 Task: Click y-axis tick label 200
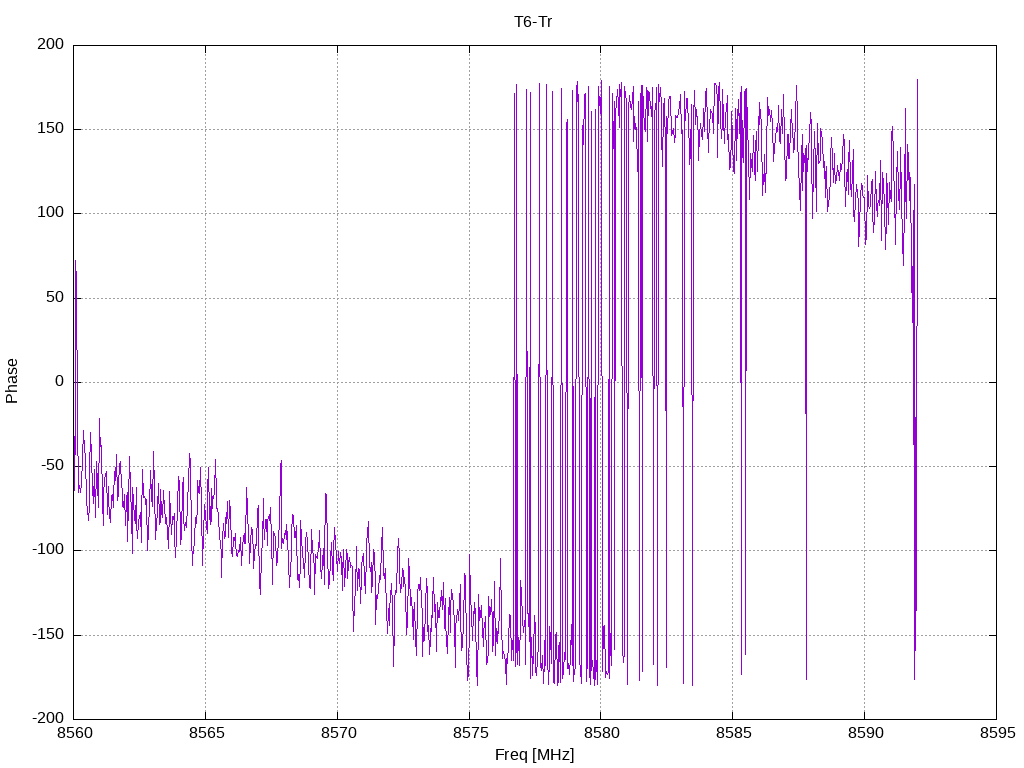[51, 44]
